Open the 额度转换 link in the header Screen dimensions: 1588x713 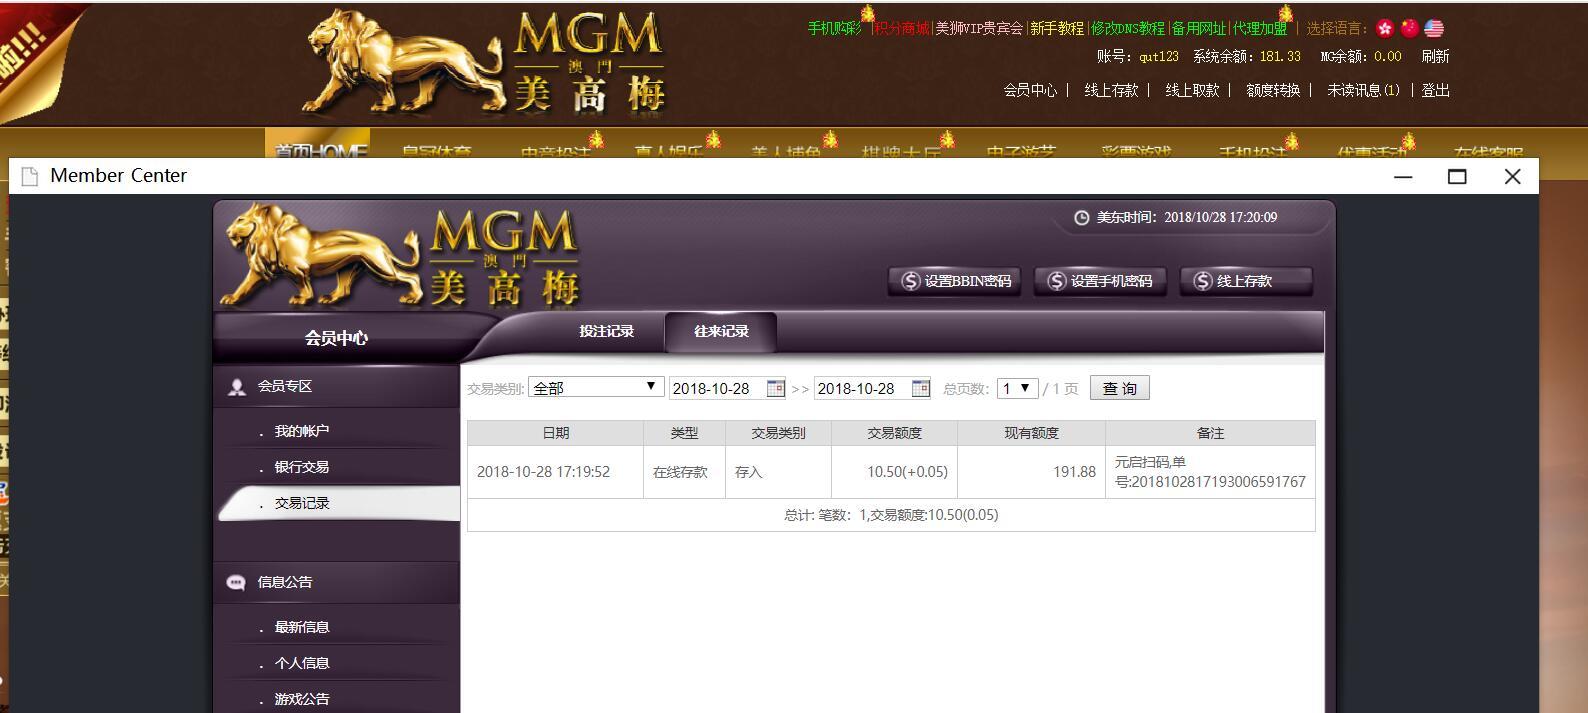pyautogui.click(x=1273, y=90)
